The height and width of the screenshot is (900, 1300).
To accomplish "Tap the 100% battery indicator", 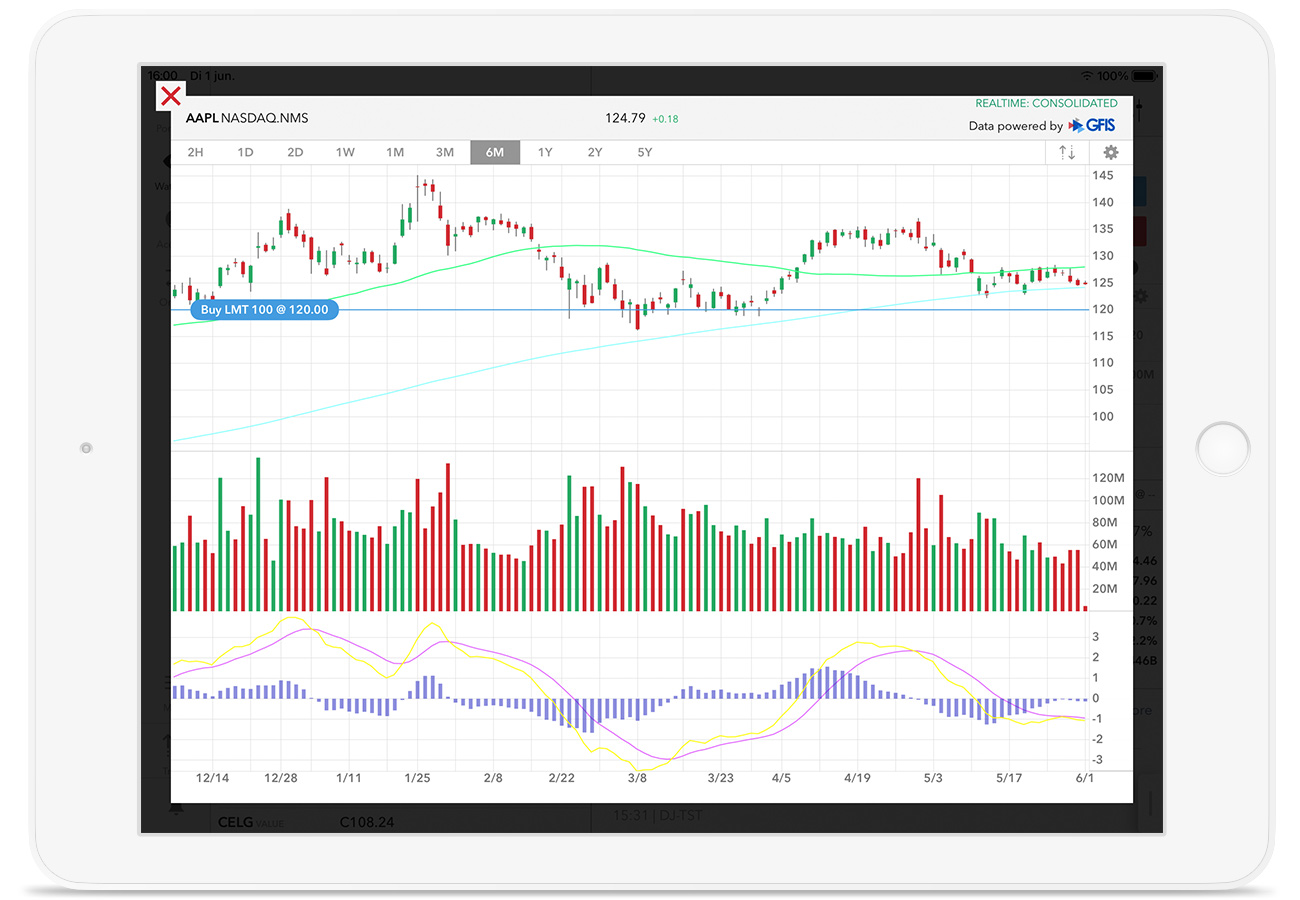I will pyautogui.click(x=1128, y=76).
